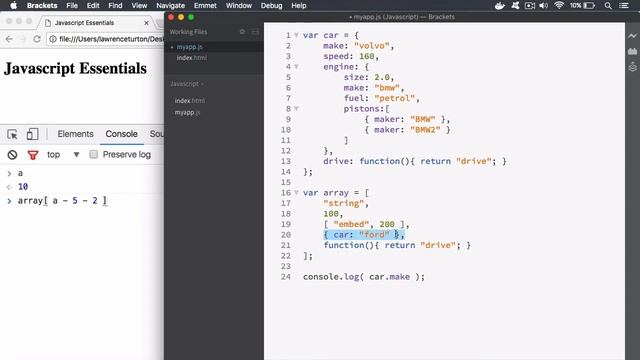Open the Brackets application menu
Screen dimensions: 640x360
42,5
